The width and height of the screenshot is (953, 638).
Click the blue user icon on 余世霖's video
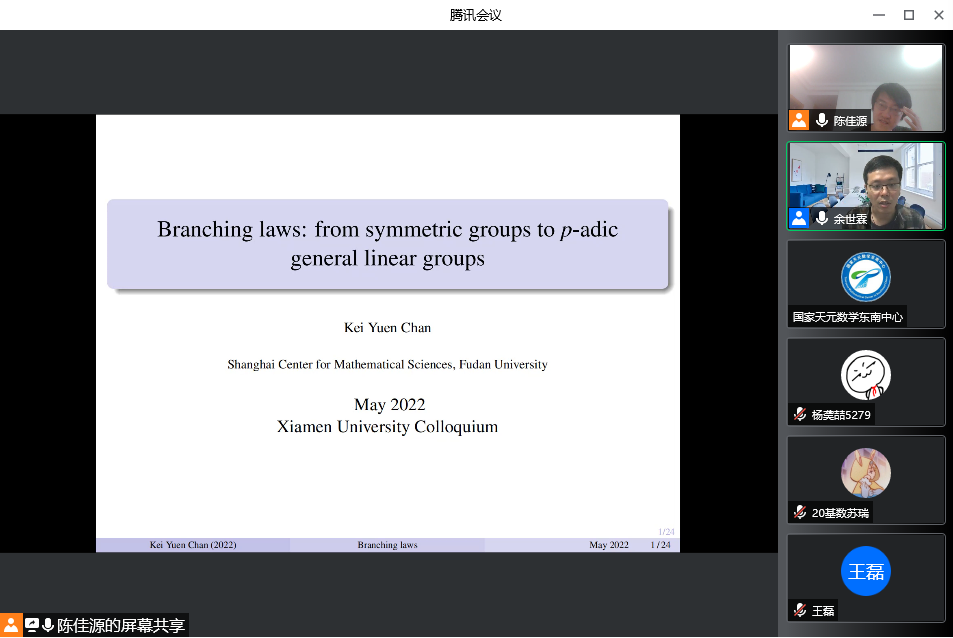point(799,218)
